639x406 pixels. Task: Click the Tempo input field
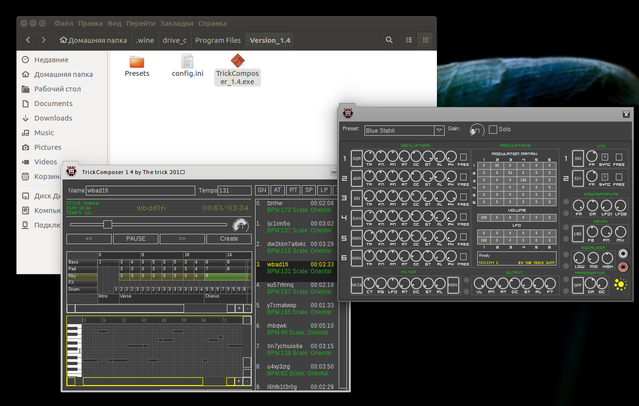click(x=235, y=189)
